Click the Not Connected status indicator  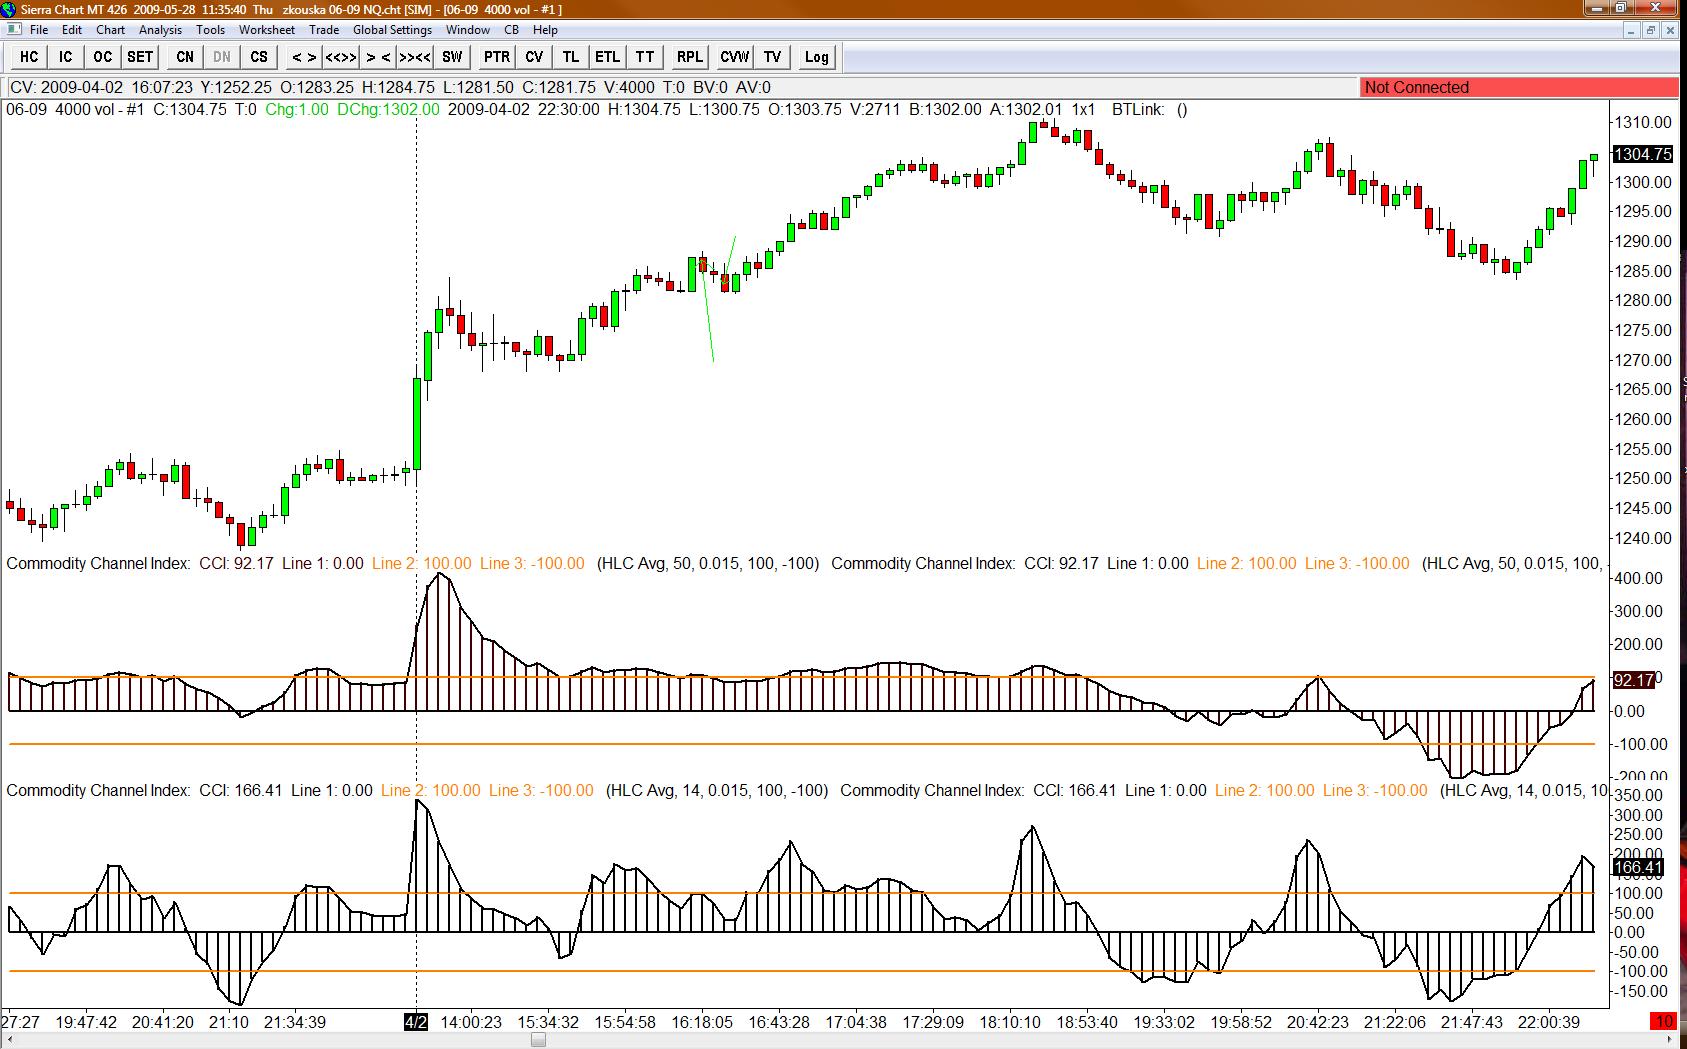coord(1518,87)
